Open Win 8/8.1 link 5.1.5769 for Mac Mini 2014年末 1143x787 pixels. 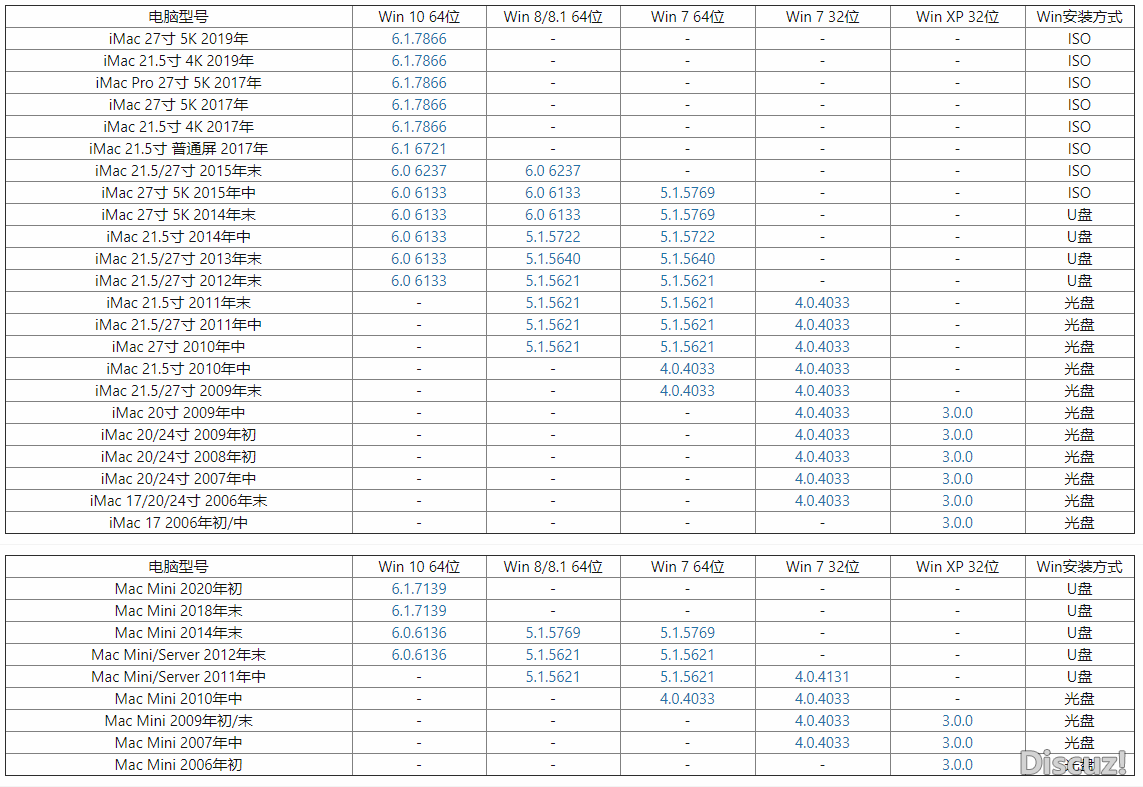tap(553, 633)
